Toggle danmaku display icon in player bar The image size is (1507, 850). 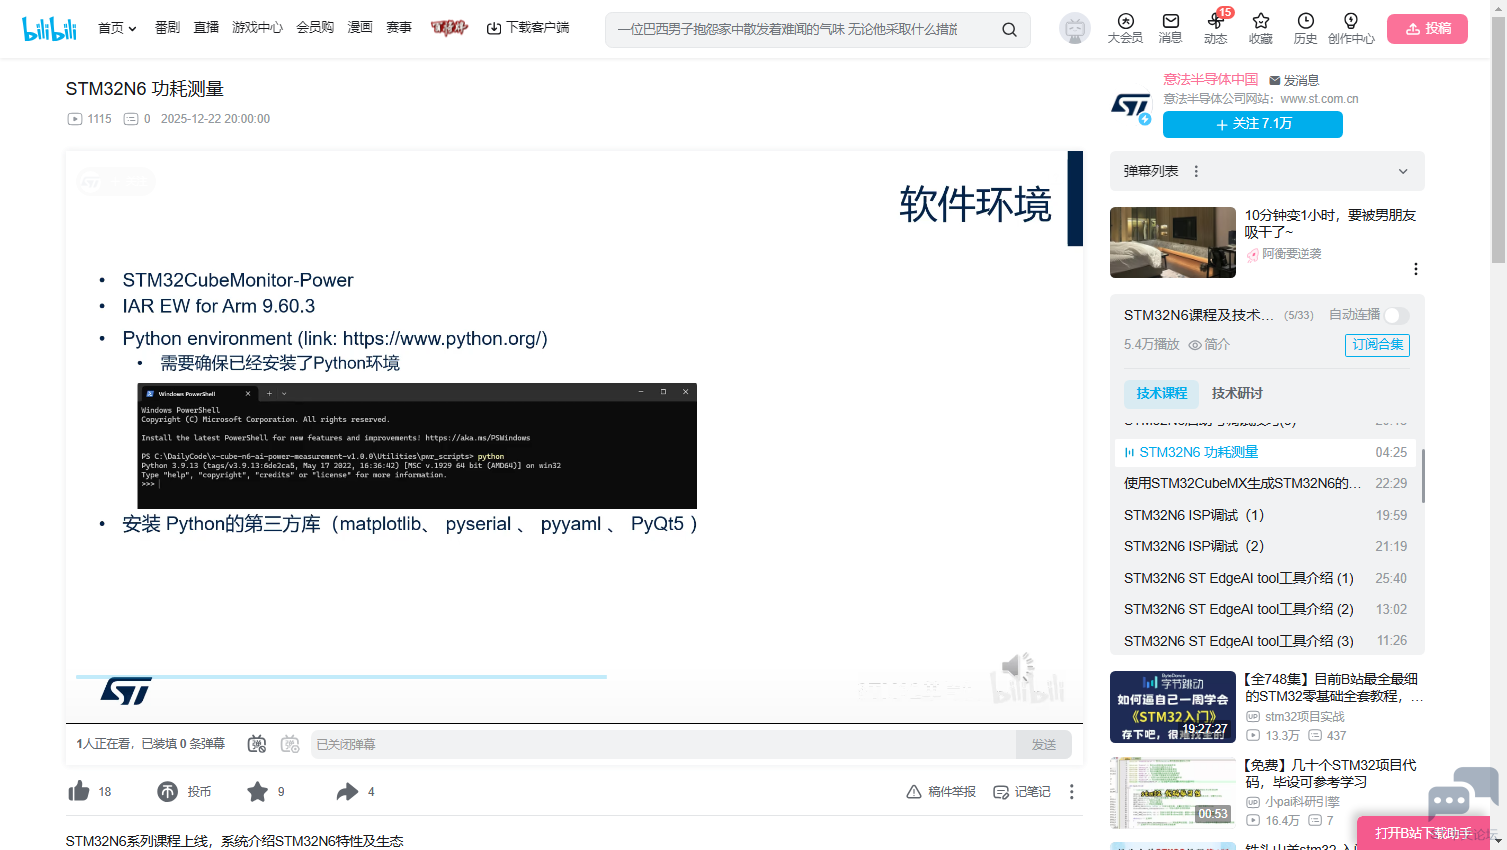257,744
